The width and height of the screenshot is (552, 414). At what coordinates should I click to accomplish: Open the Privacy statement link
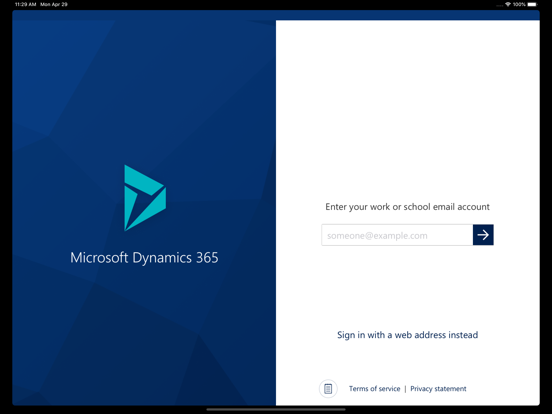(x=438, y=389)
